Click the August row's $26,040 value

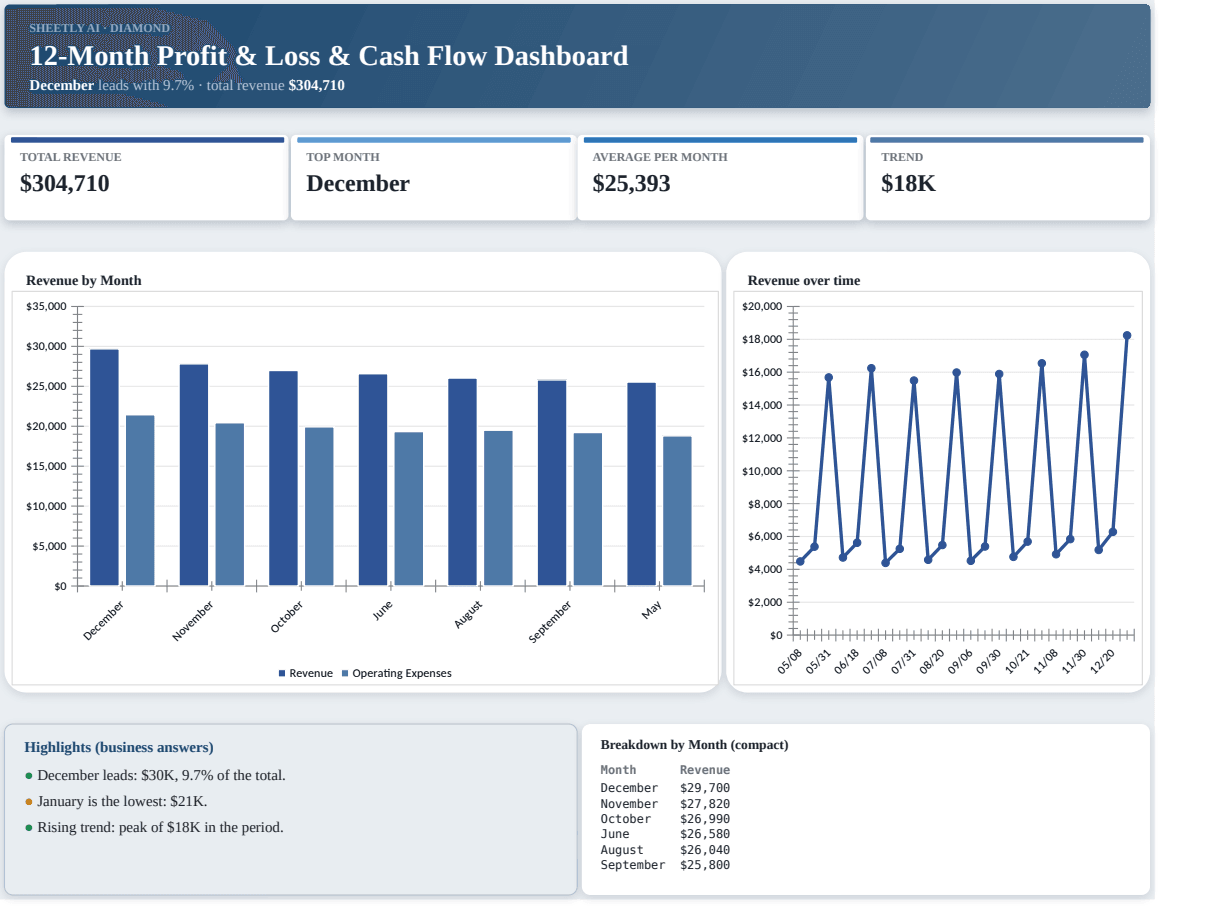[705, 850]
